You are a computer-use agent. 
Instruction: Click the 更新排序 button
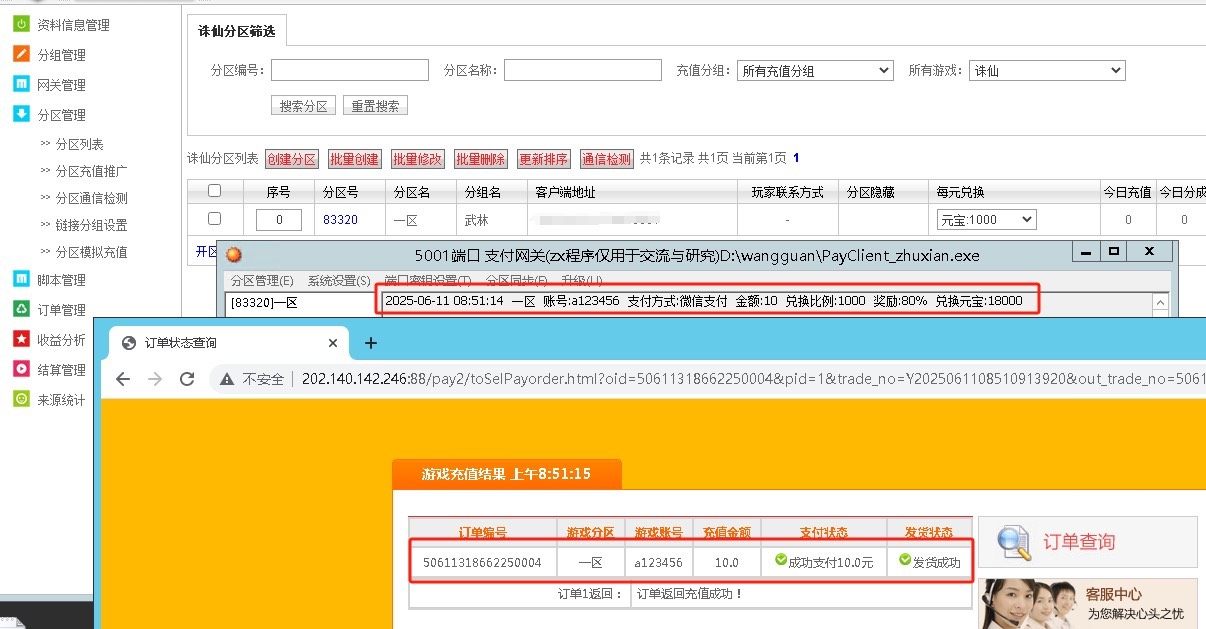[x=543, y=159]
